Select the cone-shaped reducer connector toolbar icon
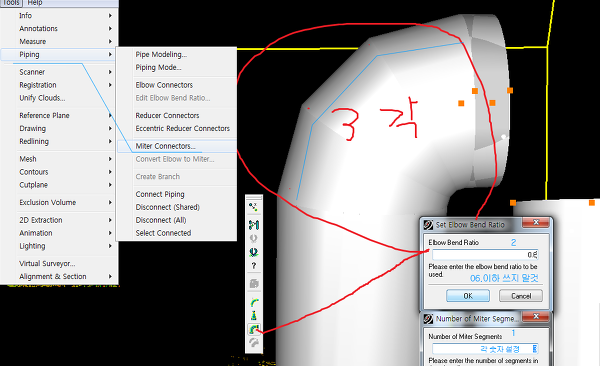The width and height of the screenshot is (600, 366). 254,315
